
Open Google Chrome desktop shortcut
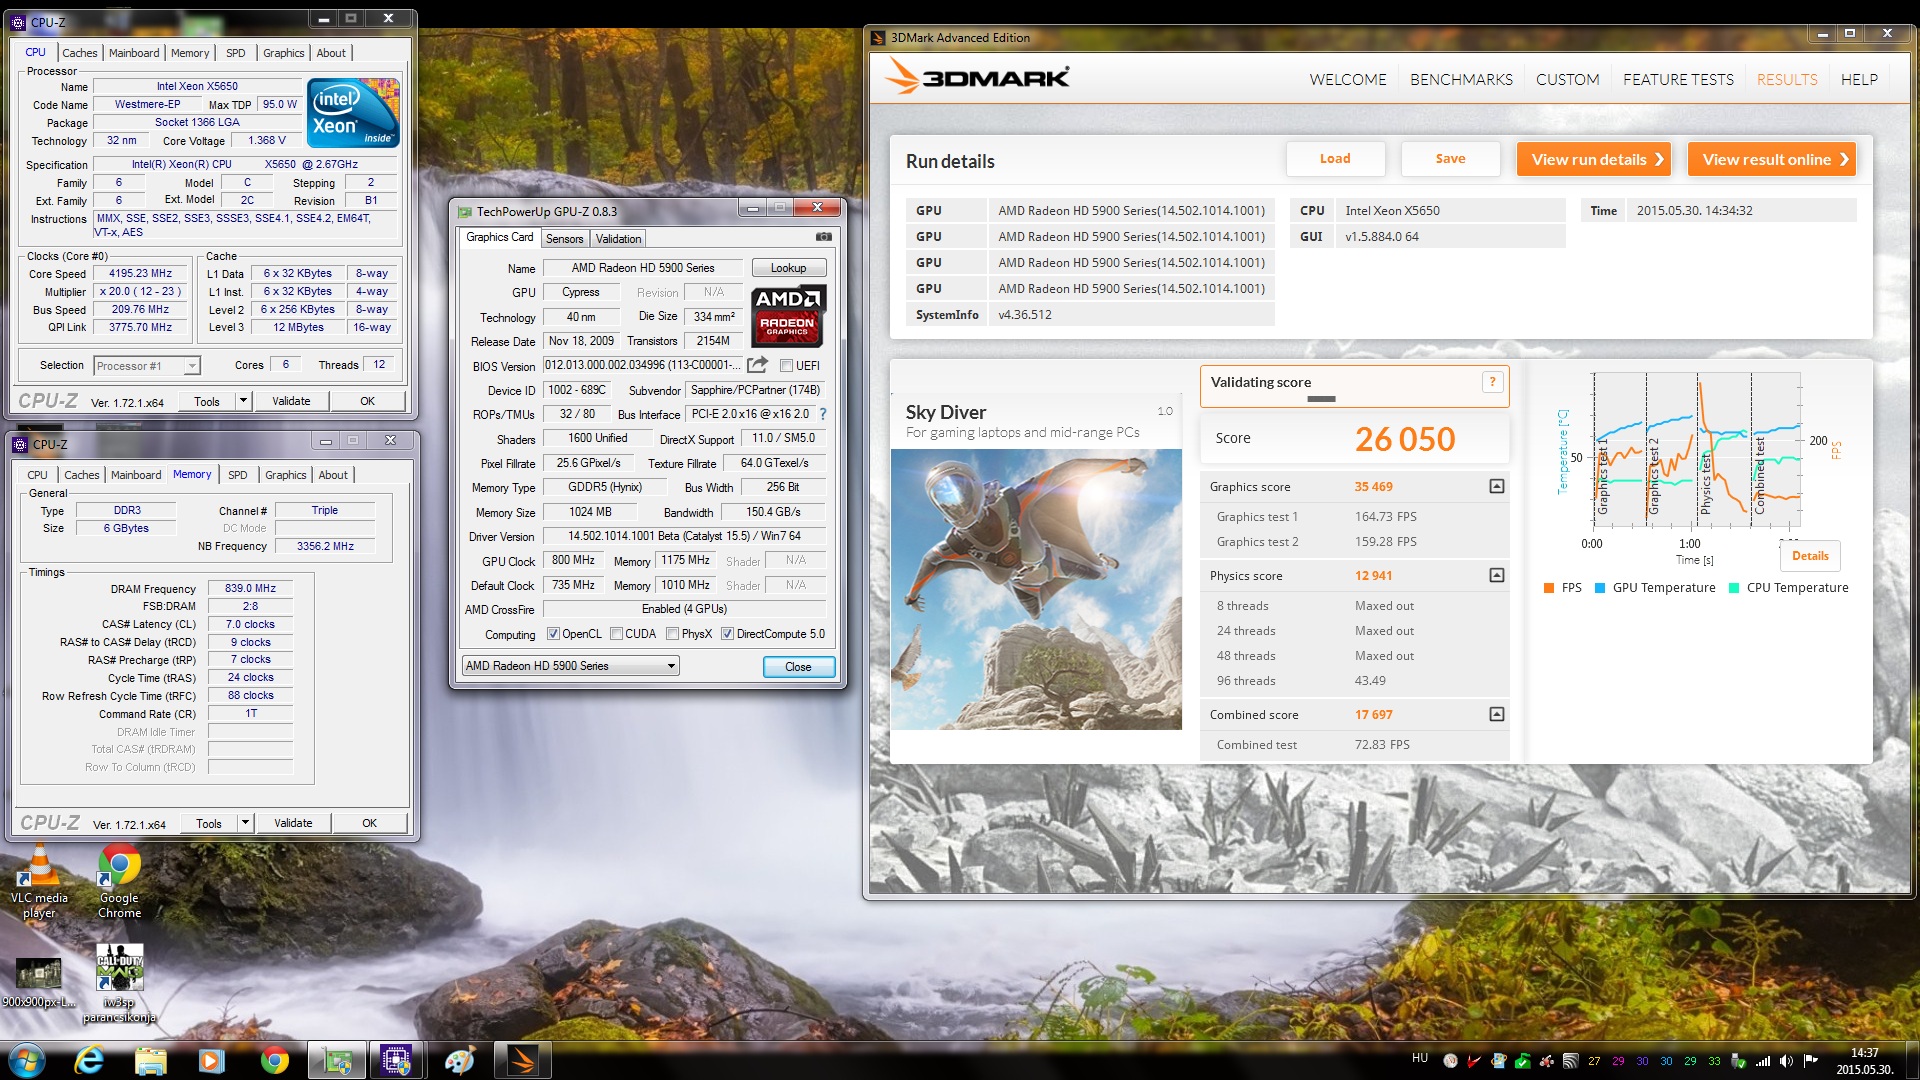(119, 881)
